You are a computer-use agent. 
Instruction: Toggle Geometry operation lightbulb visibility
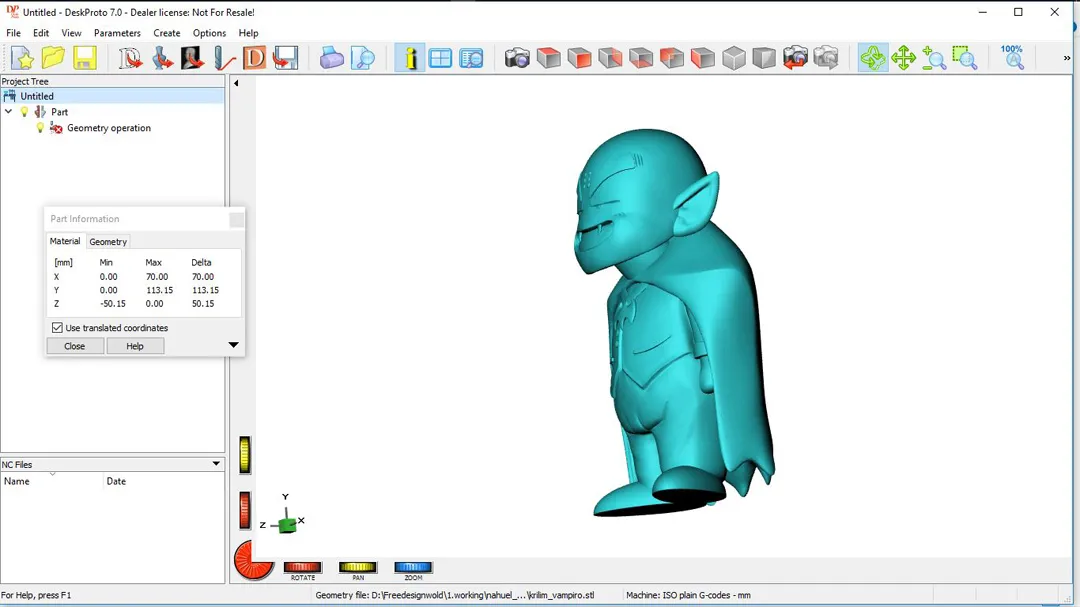coord(41,128)
